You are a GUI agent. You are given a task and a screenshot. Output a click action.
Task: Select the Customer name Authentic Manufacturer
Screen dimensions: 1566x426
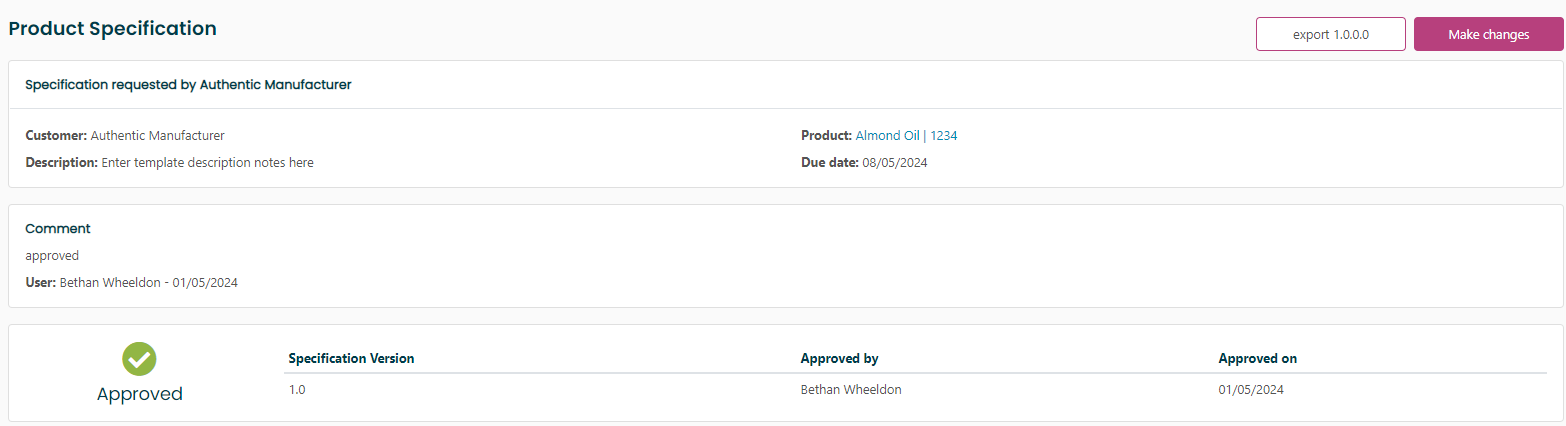coord(157,136)
